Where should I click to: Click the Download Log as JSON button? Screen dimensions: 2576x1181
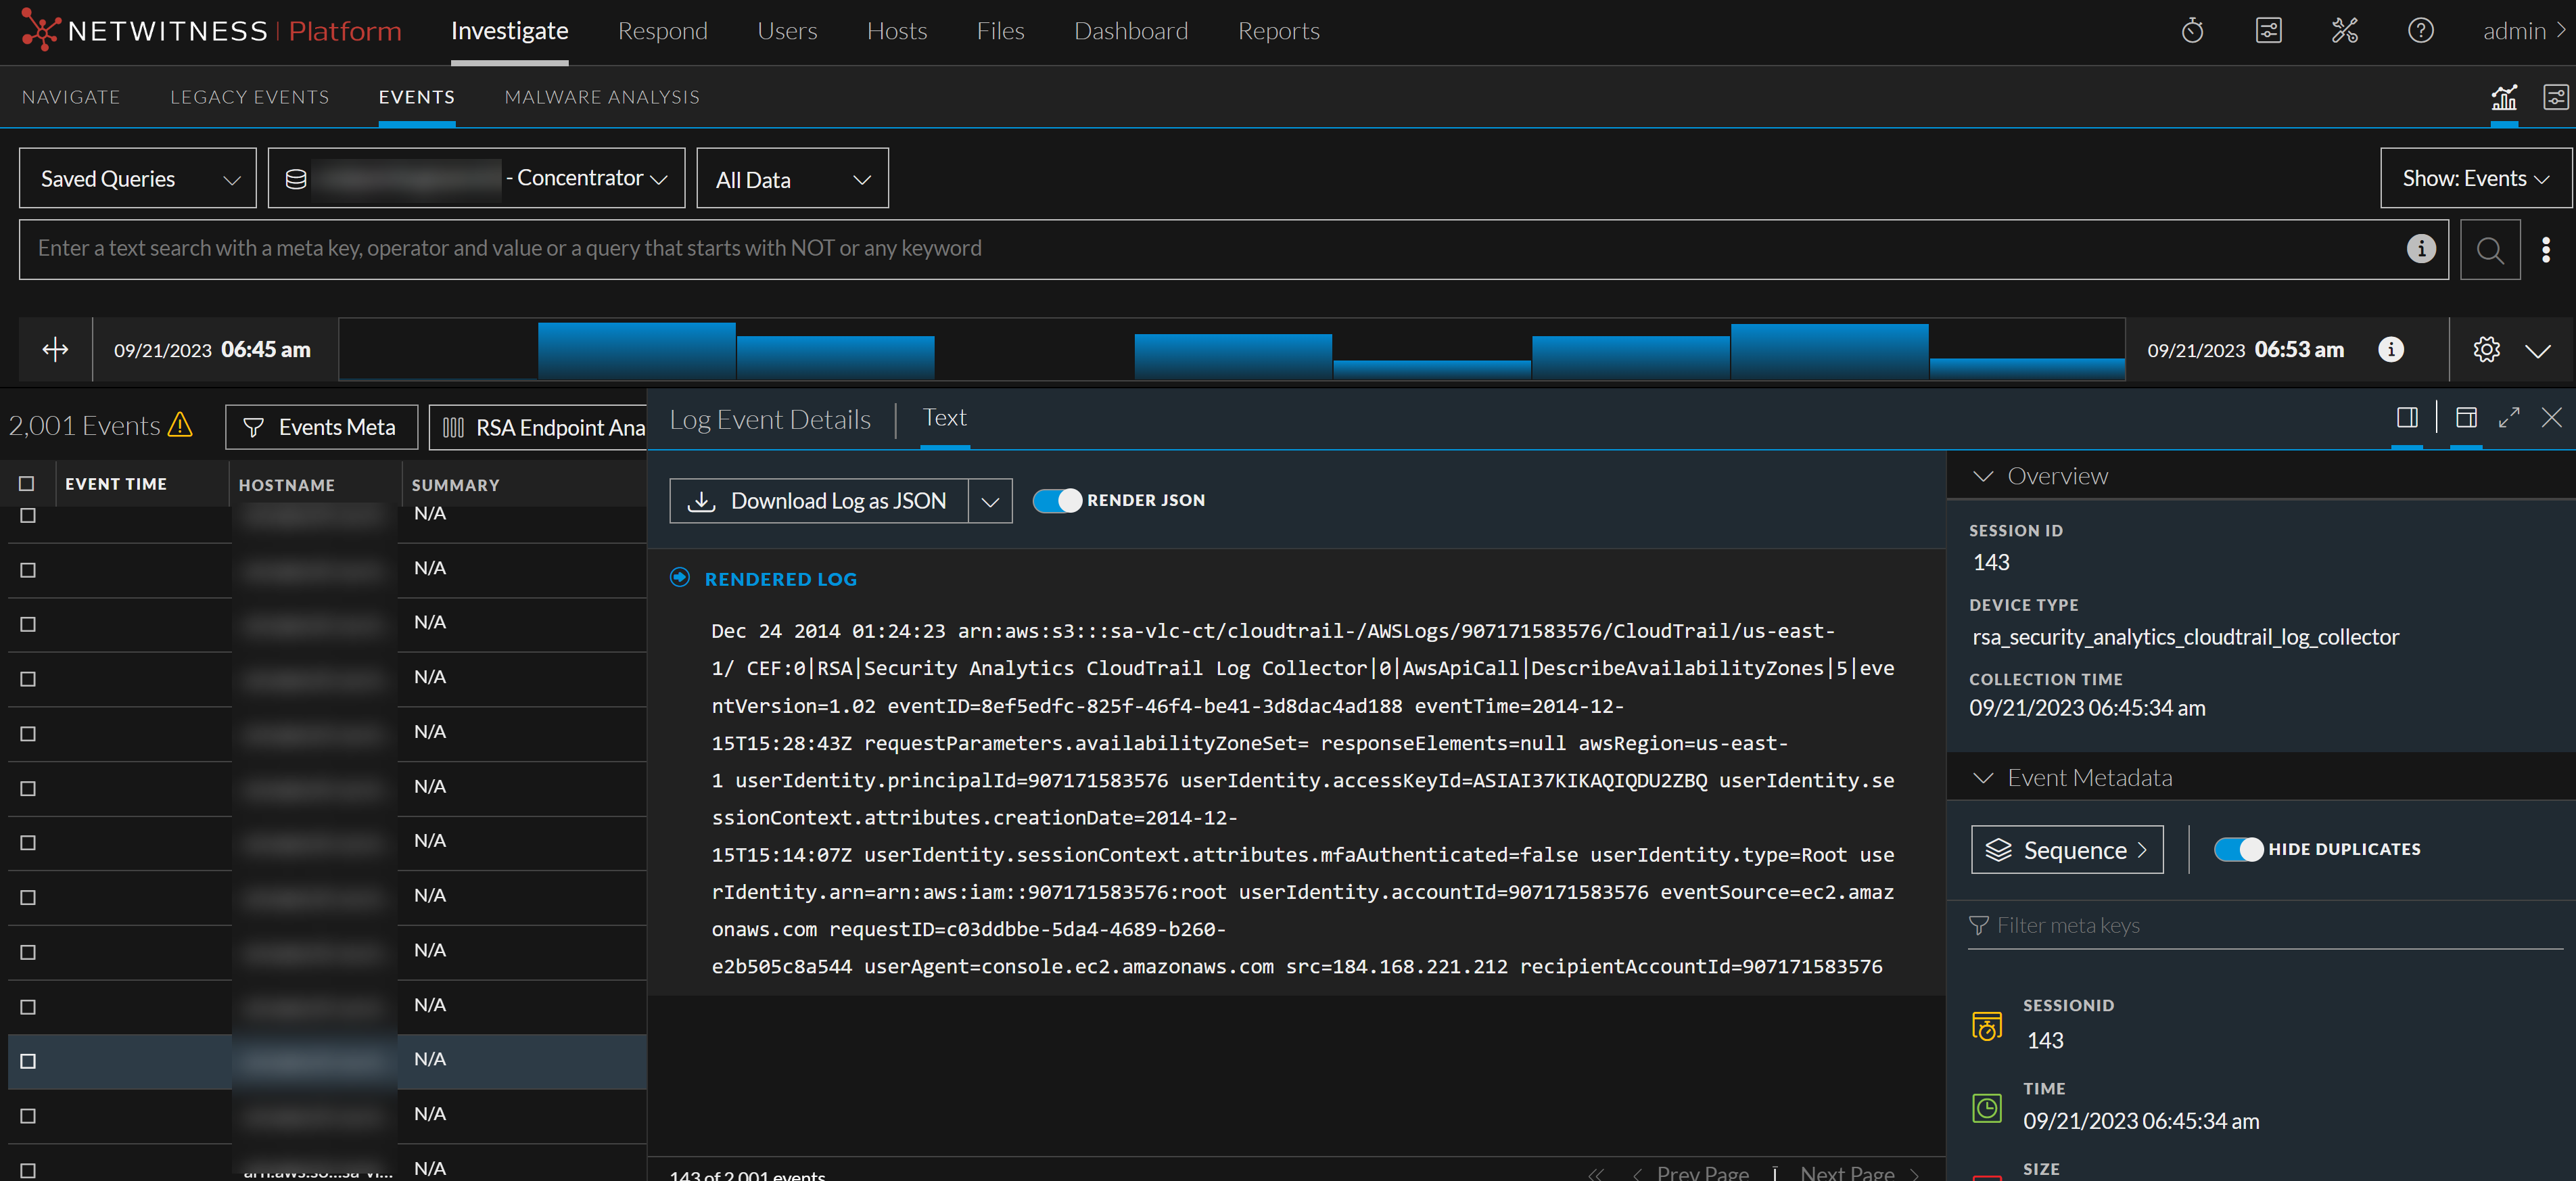click(818, 501)
